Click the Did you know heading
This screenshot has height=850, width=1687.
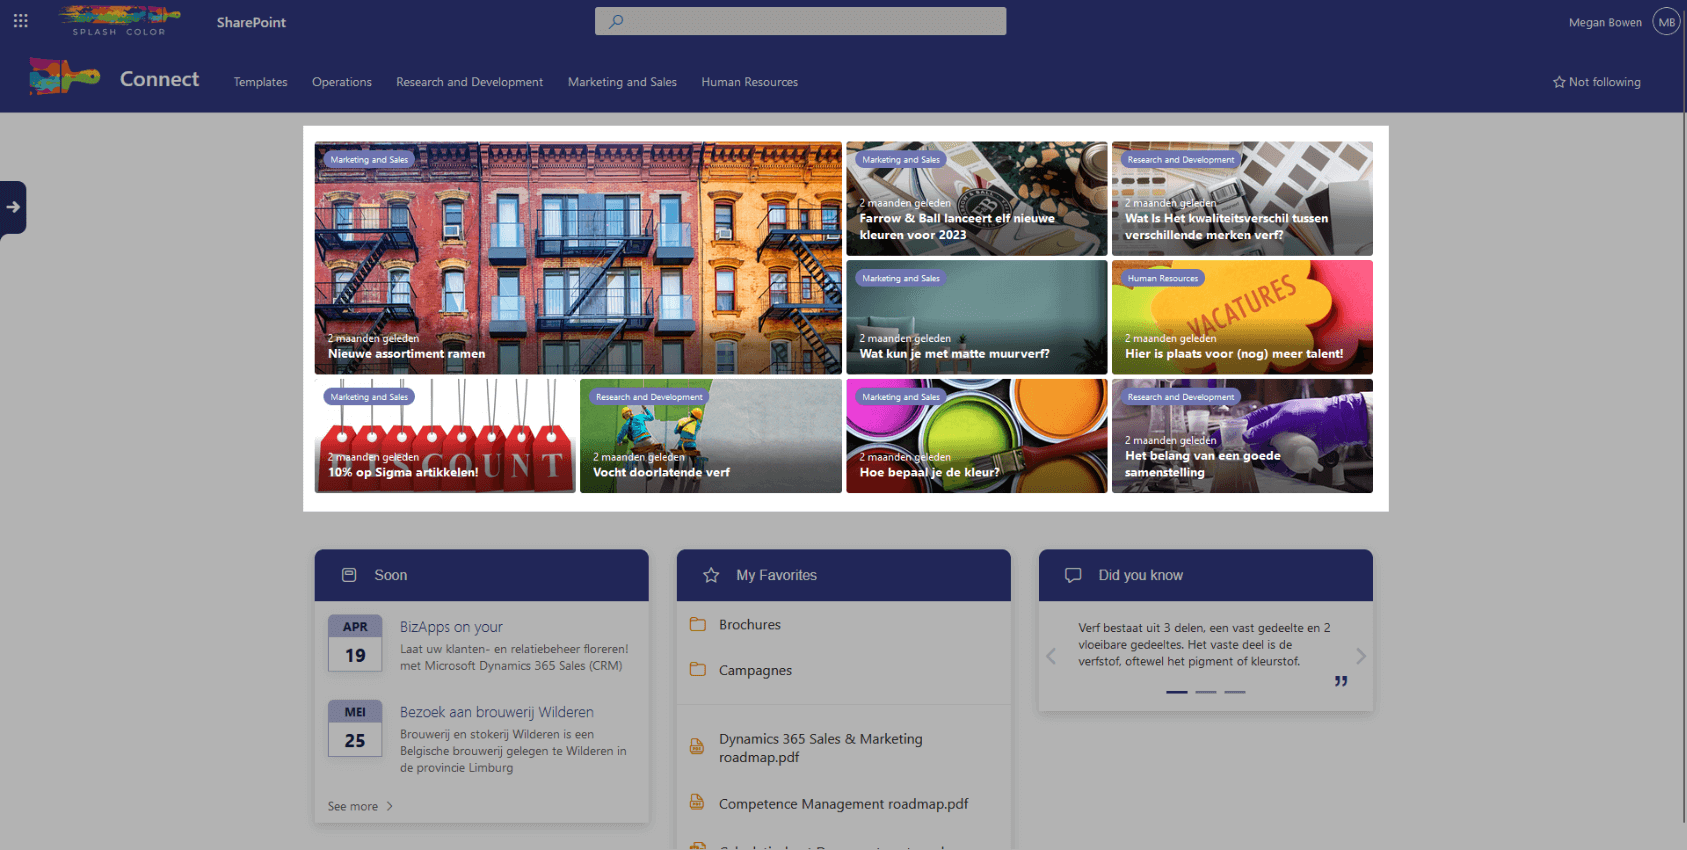coord(1141,575)
